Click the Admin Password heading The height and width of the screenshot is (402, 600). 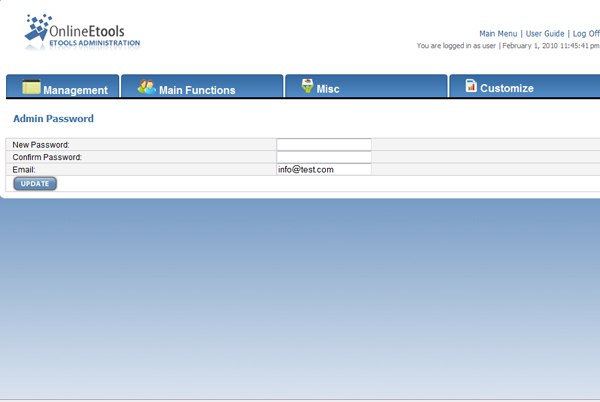[53, 119]
